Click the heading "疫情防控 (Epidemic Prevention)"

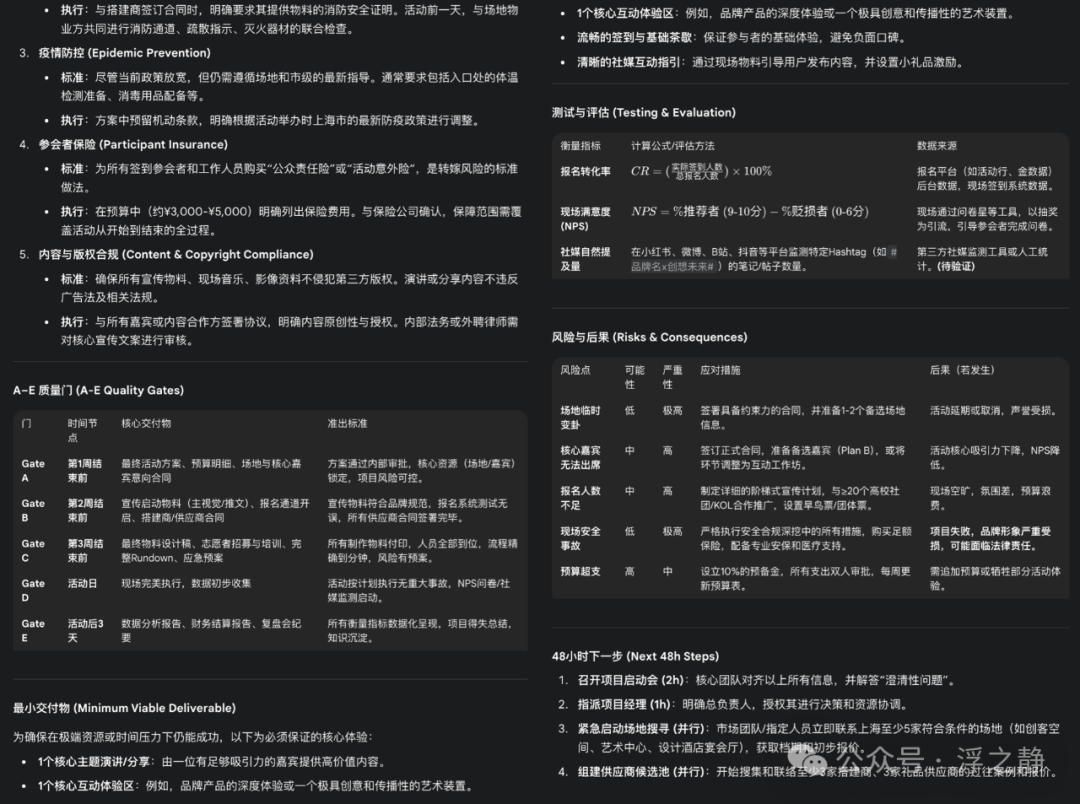[125, 53]
